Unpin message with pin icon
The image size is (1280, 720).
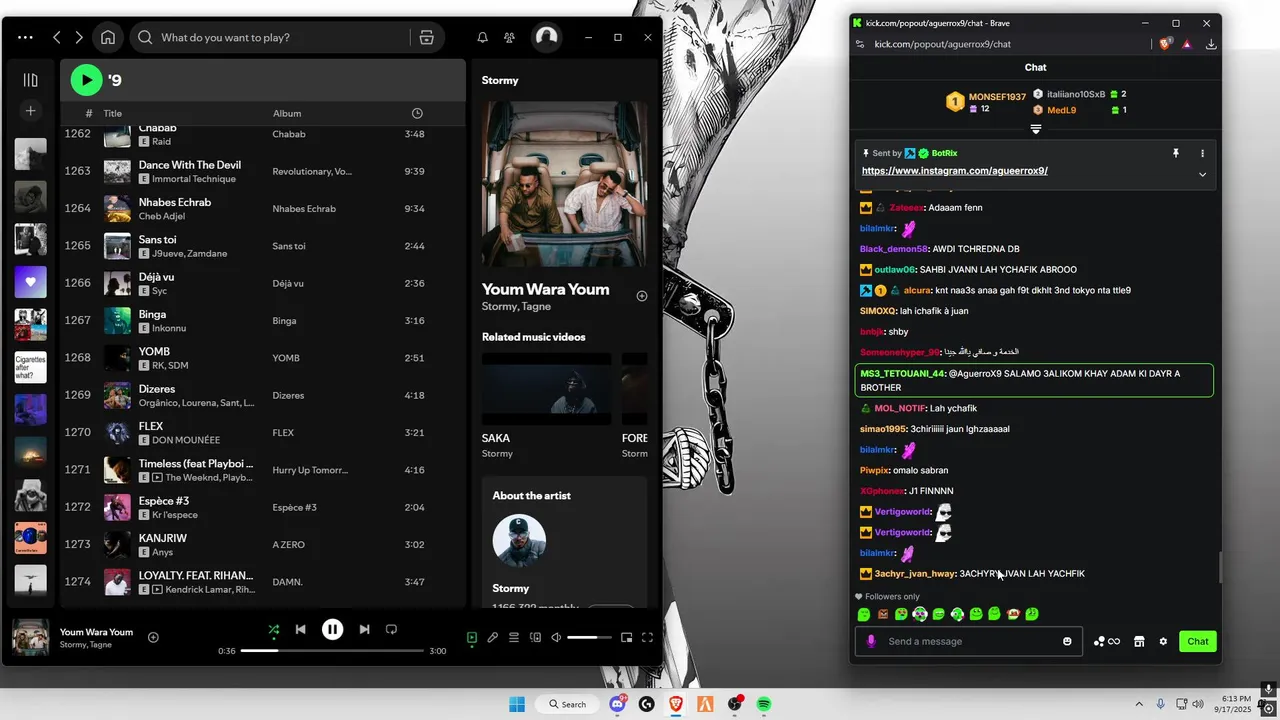1176,153
